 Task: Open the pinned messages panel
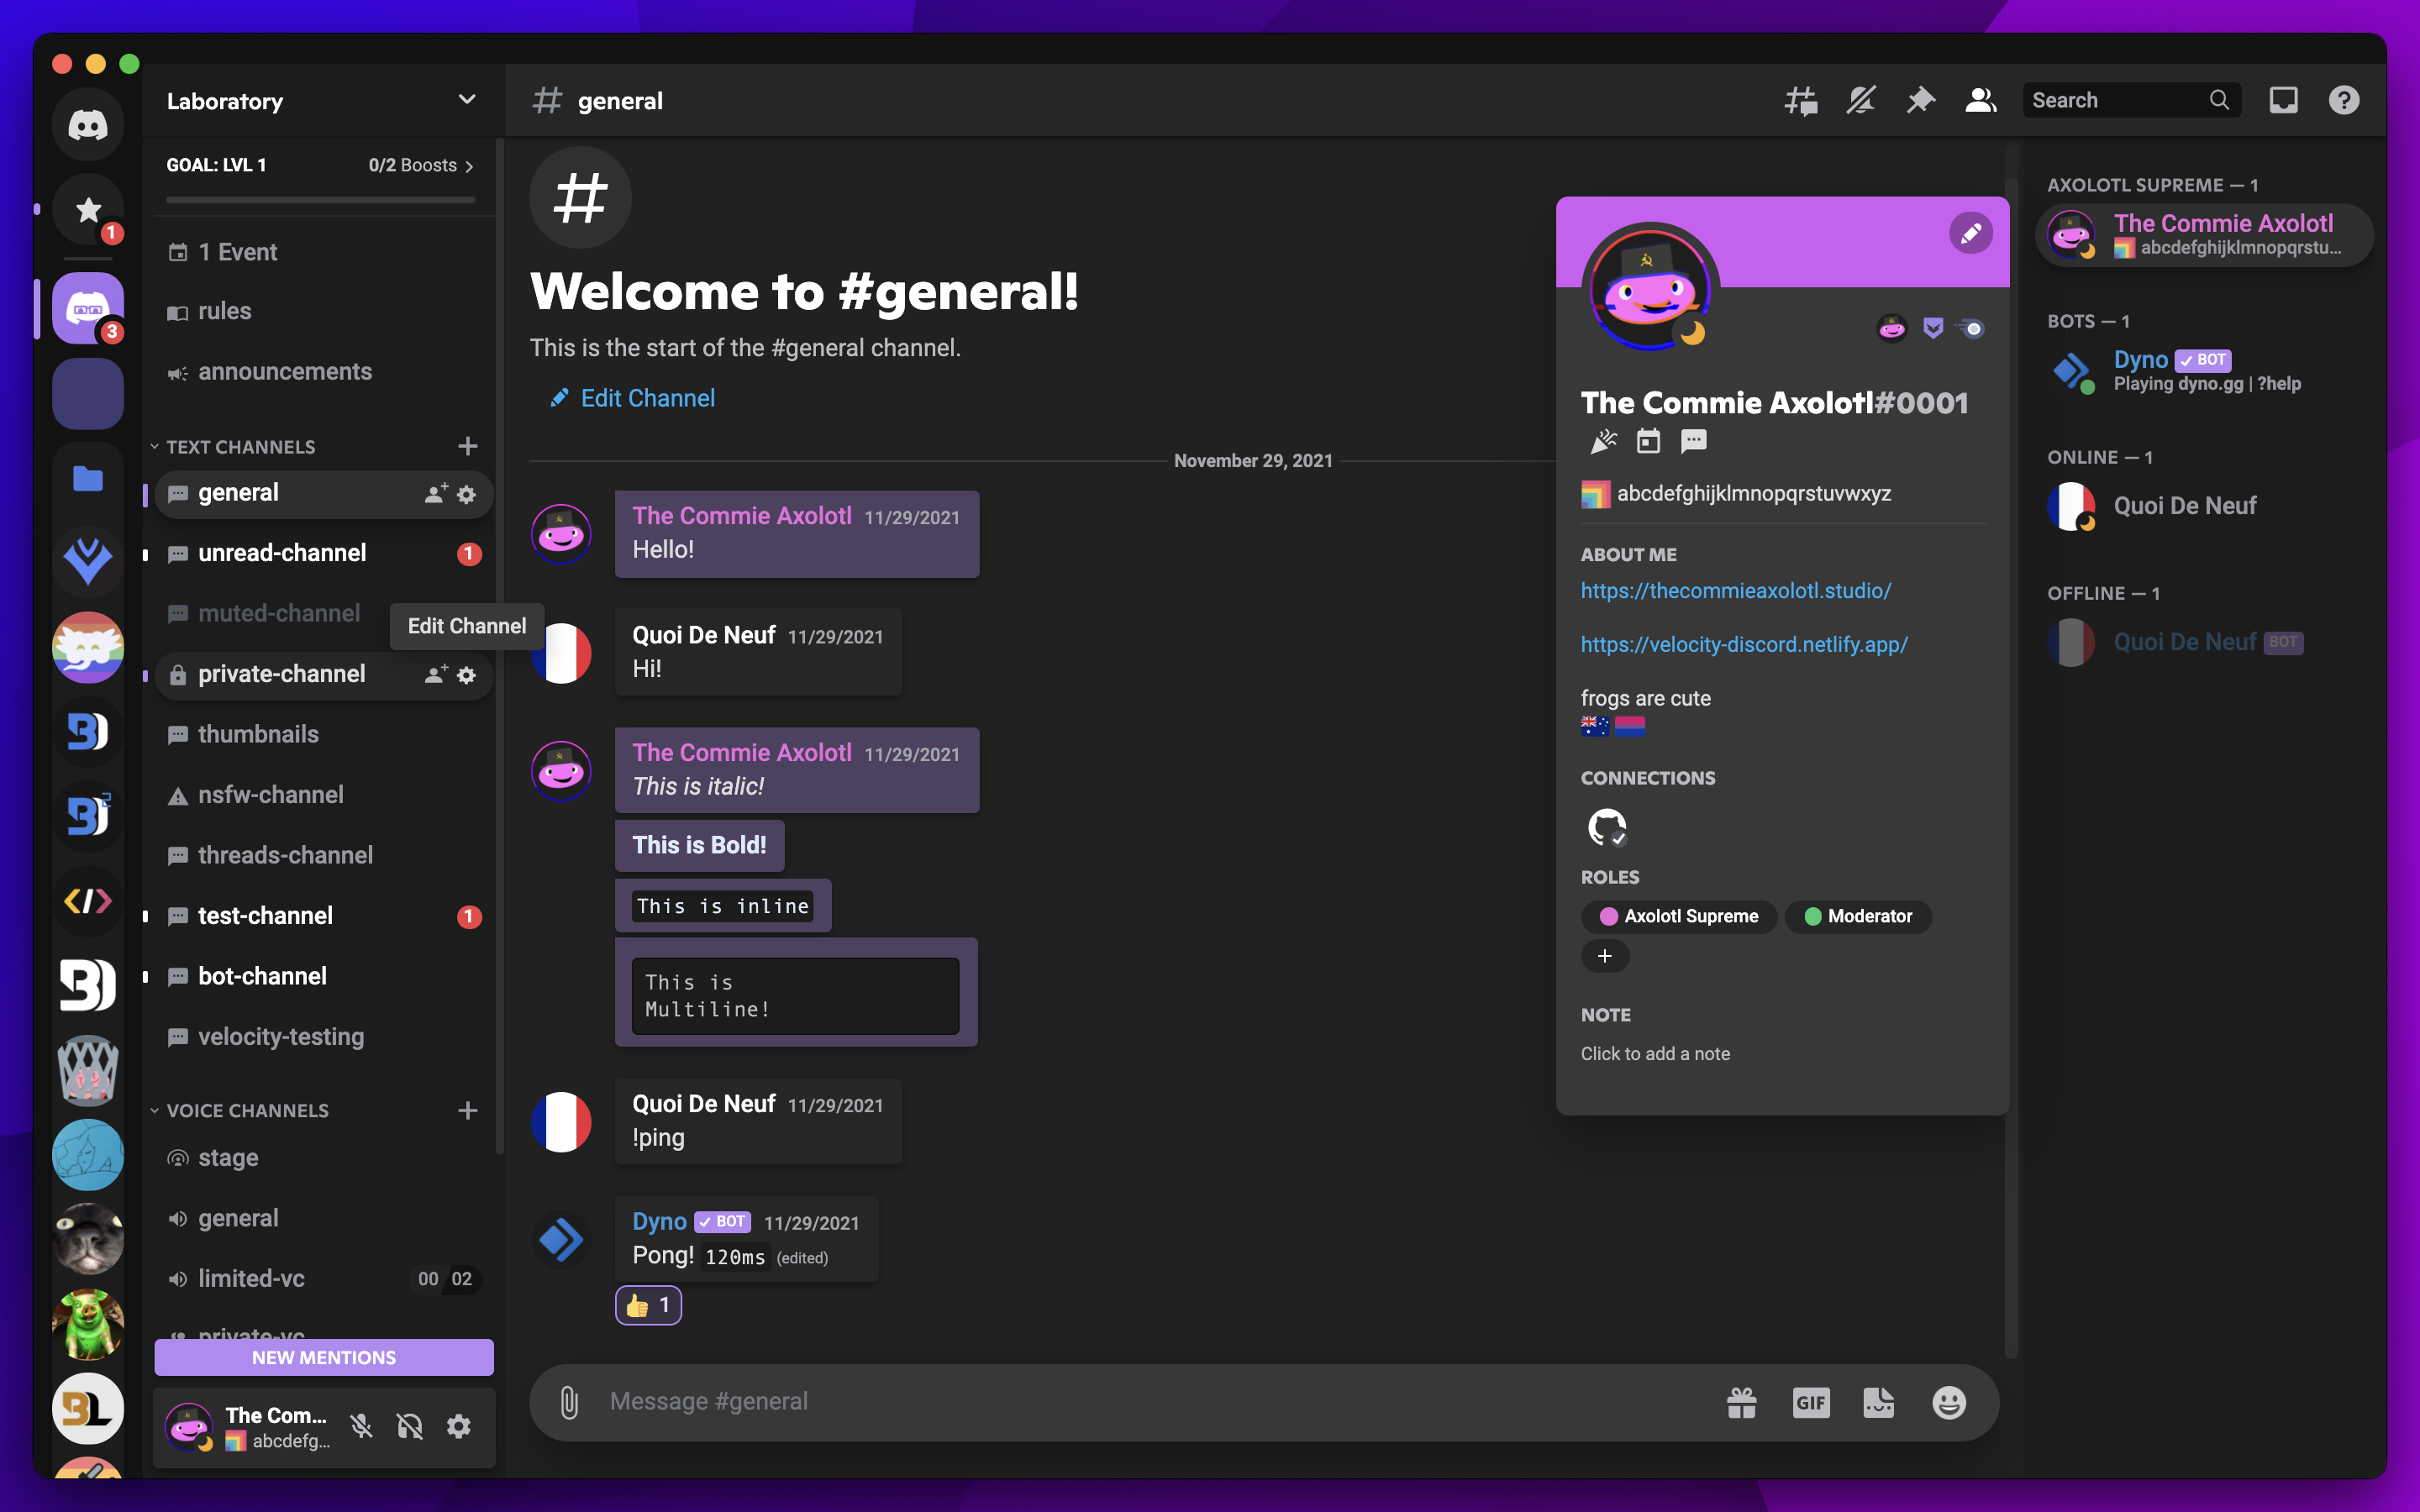(1920, 100)
